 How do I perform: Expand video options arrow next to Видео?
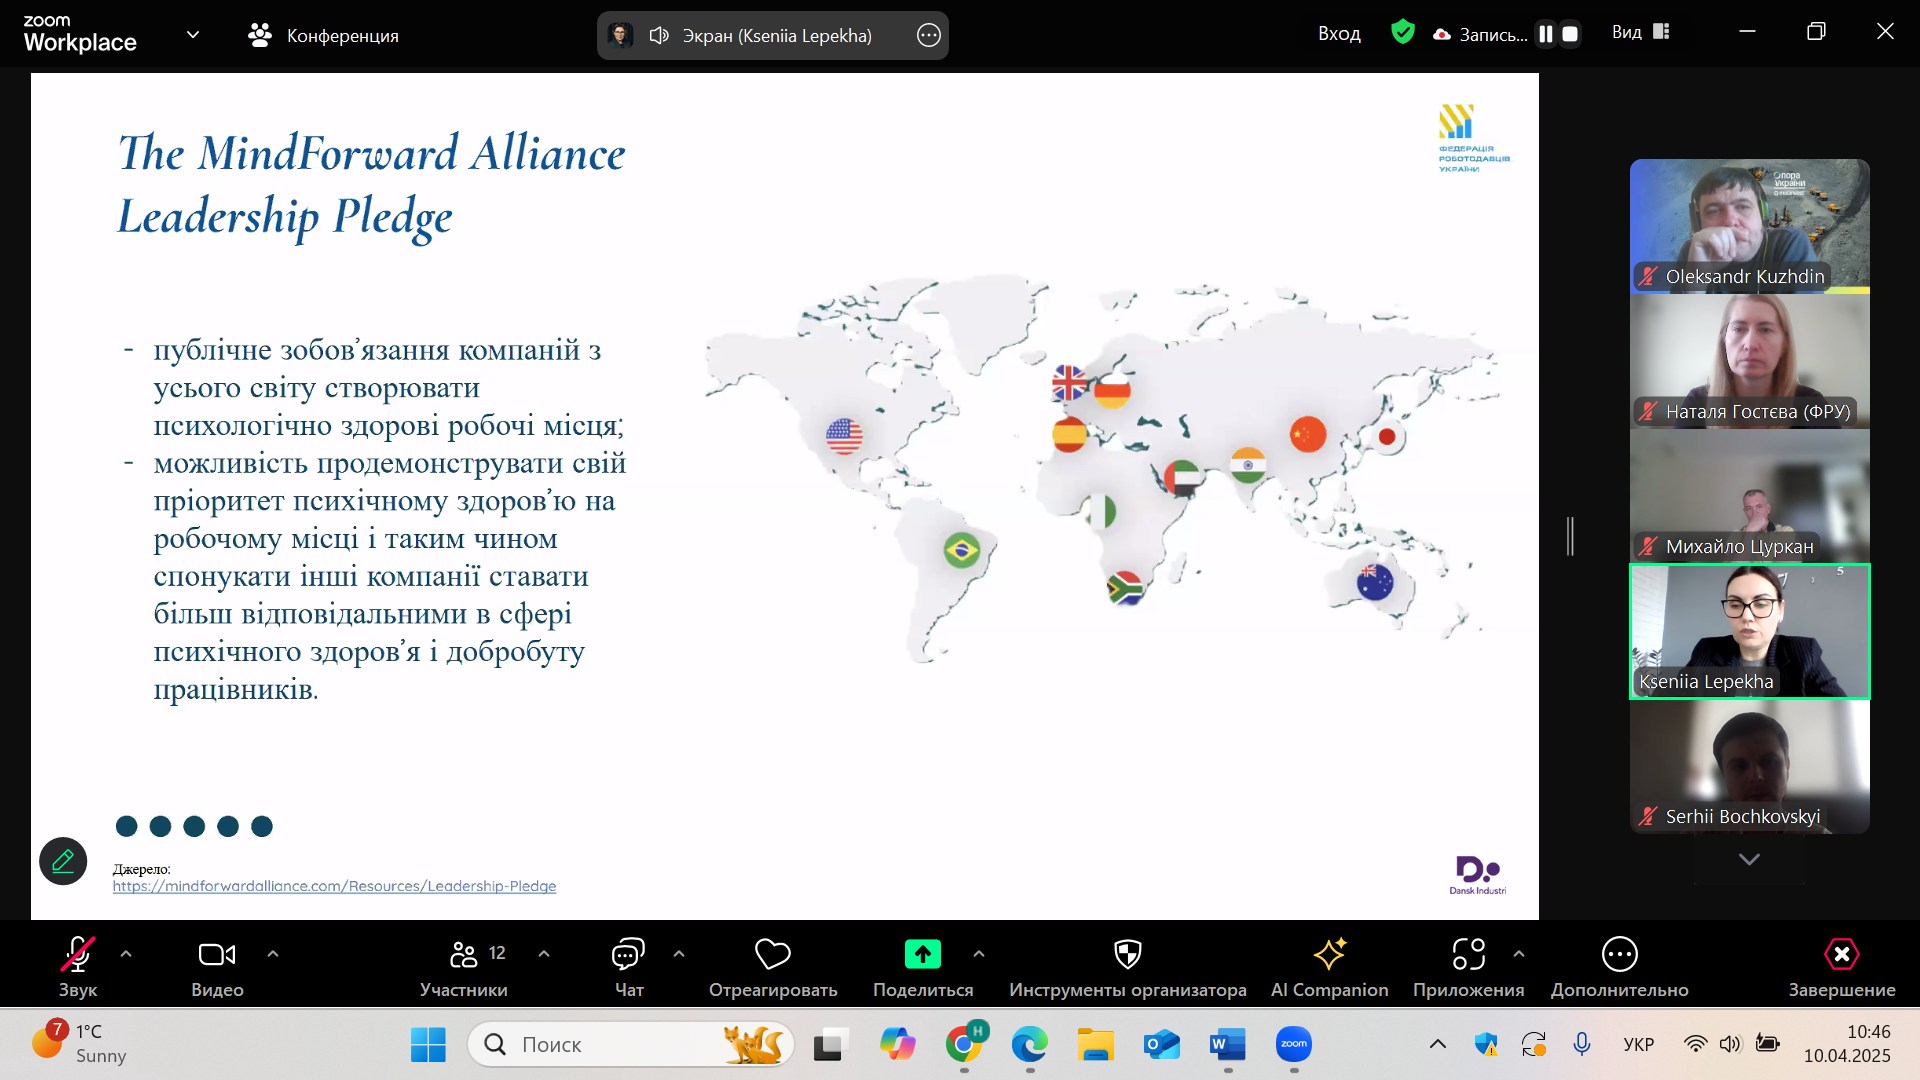point(273,954)
